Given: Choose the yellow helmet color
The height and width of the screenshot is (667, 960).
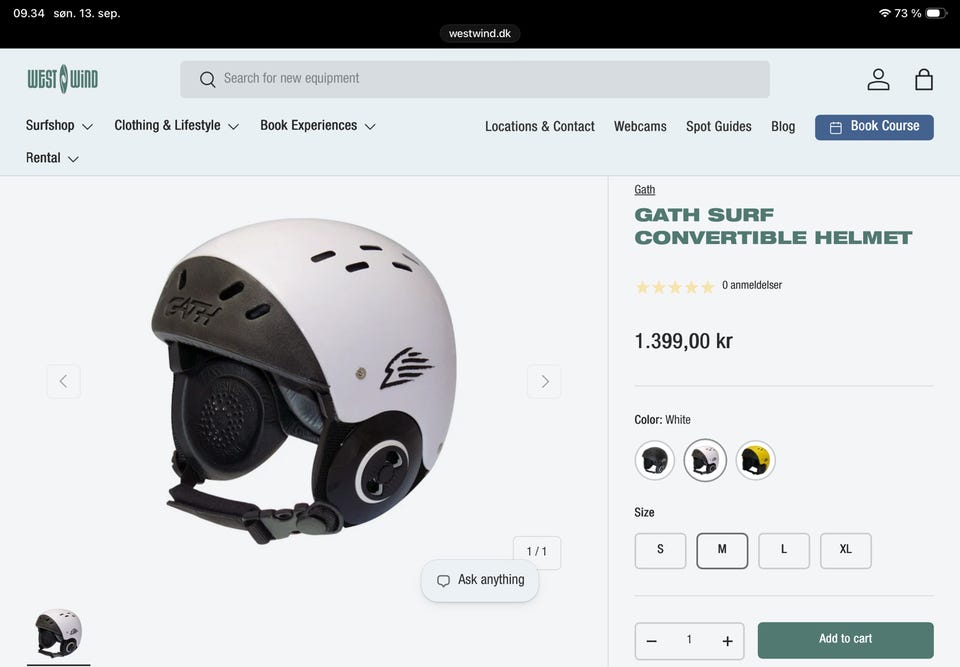Looking at the screenshot, I should pyautogui.click(x=756, y=460).
